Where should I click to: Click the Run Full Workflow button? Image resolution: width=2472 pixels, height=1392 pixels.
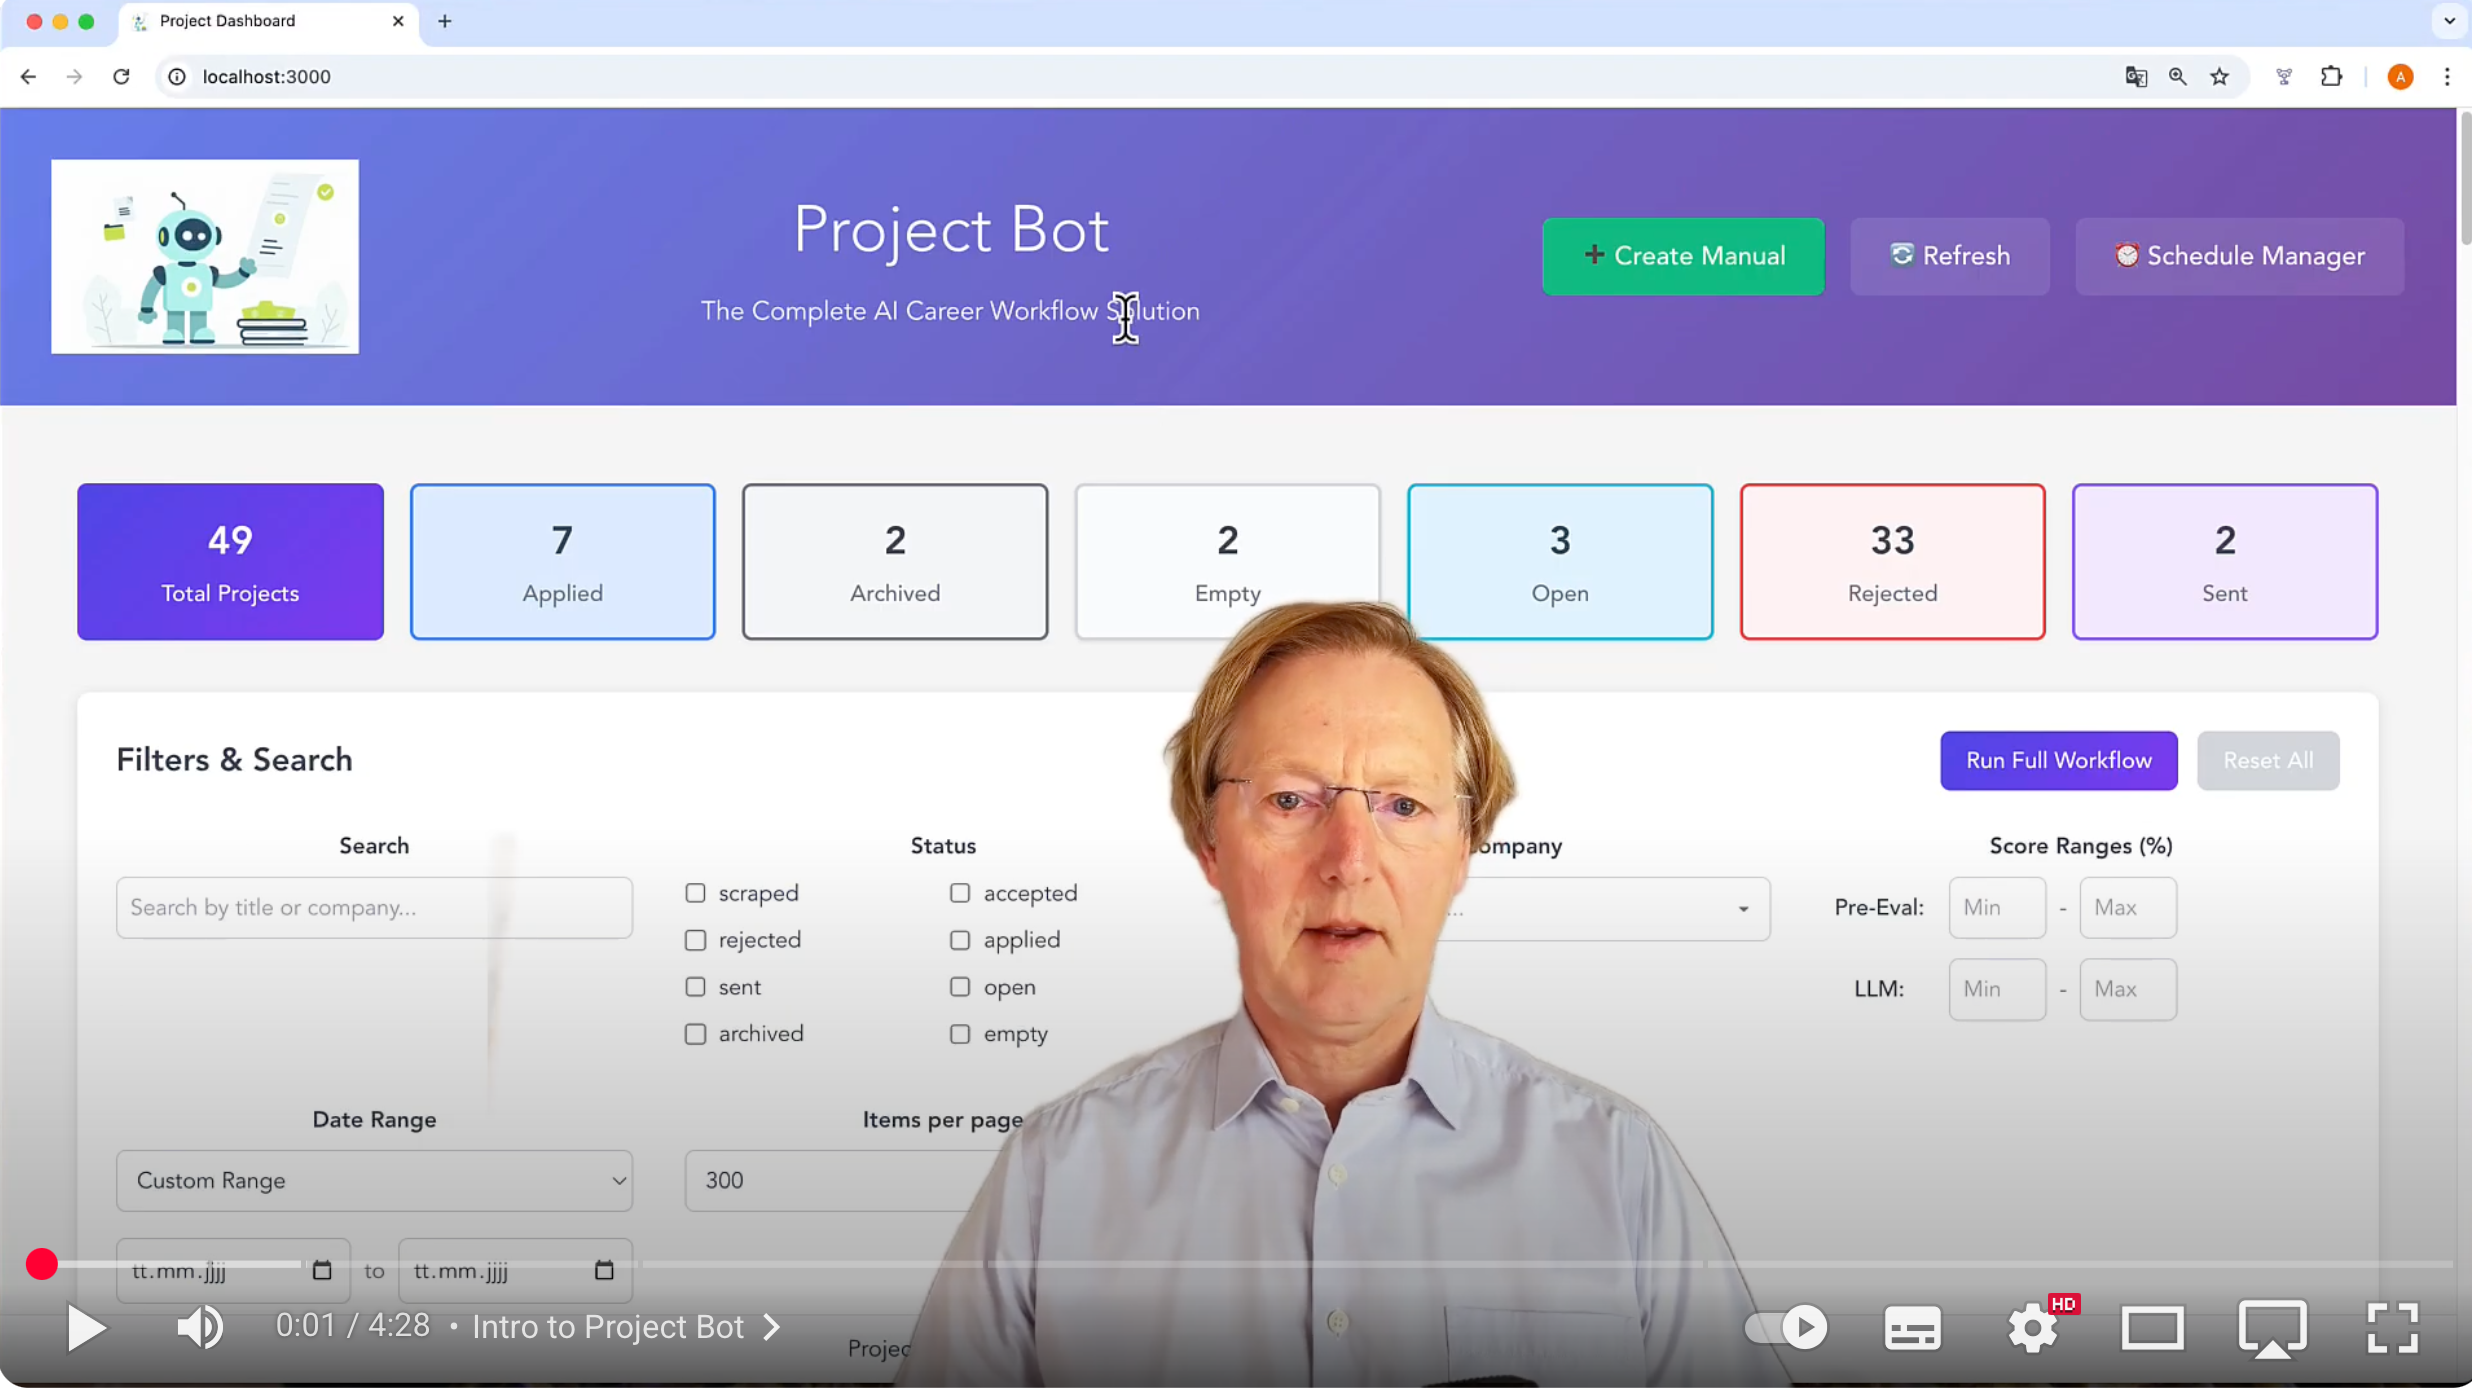tap(2058, 760)
